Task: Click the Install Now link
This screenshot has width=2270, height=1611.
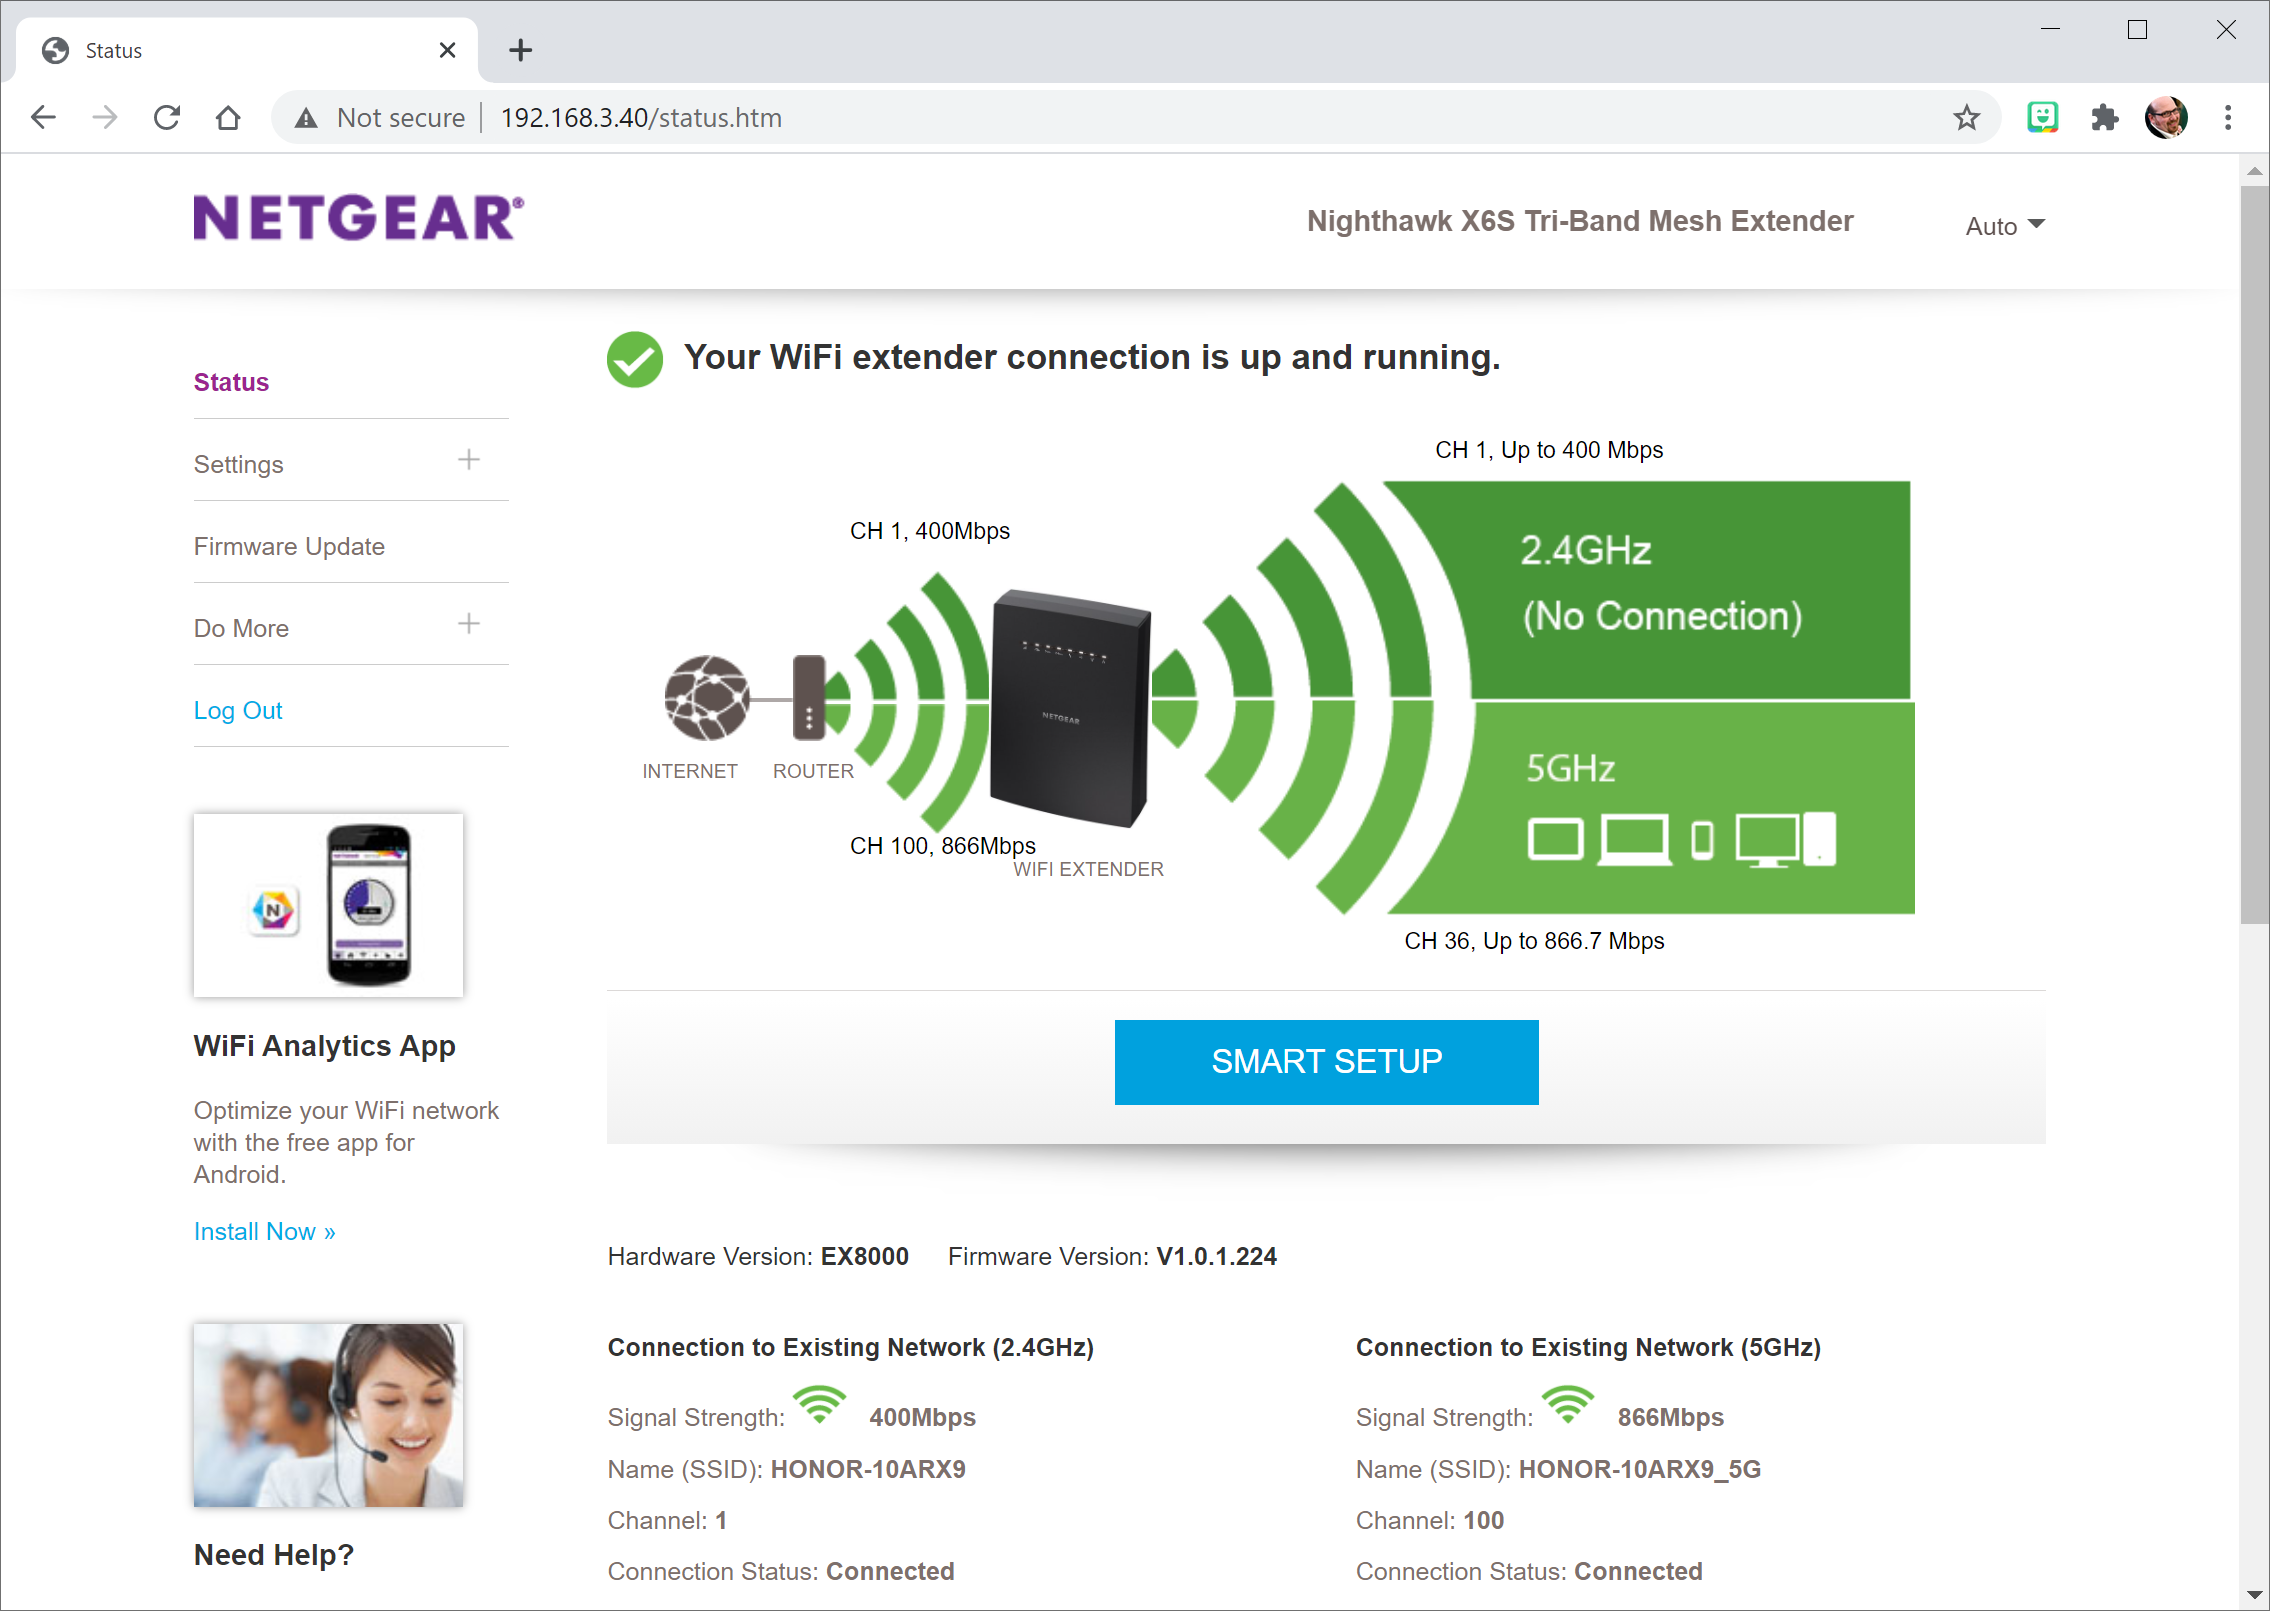Action: click(265, 1231)
